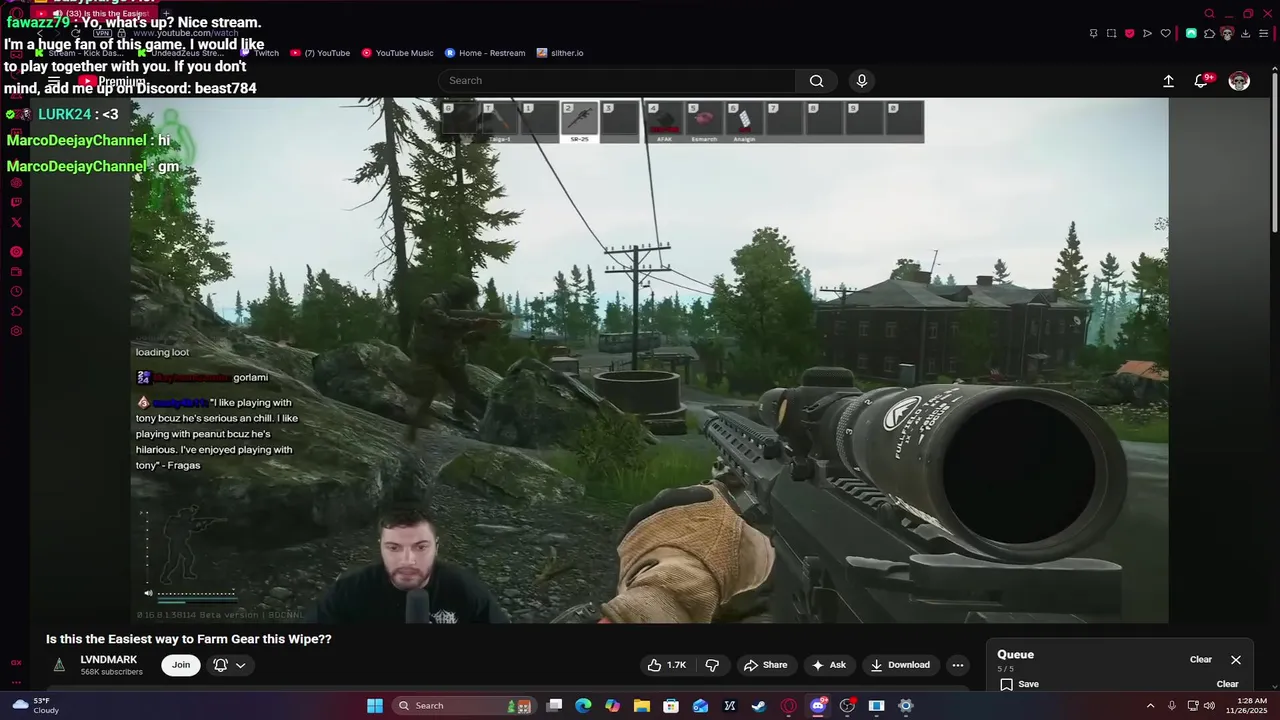Click the bell subscription notification icon
The image size is (1280, 720).
[x=220, y=665]
